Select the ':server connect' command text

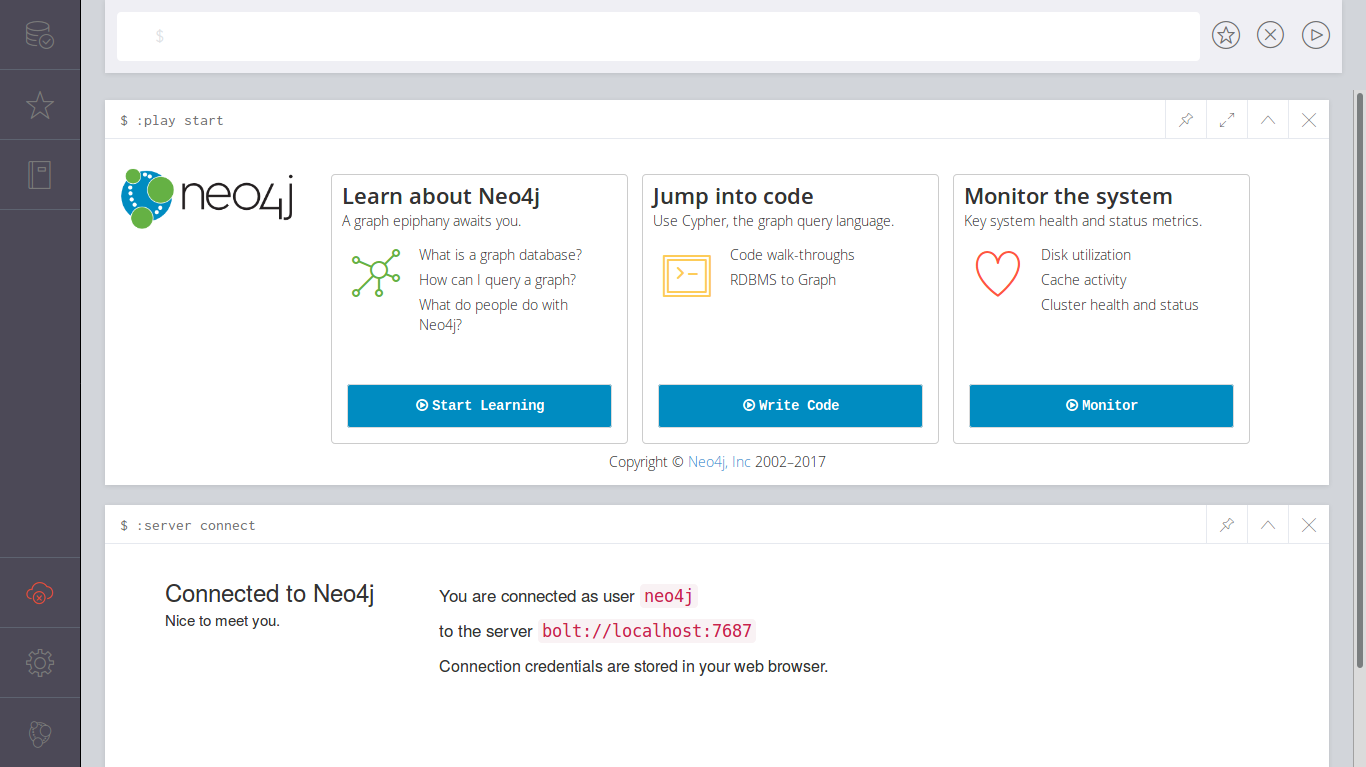point(196,525)
